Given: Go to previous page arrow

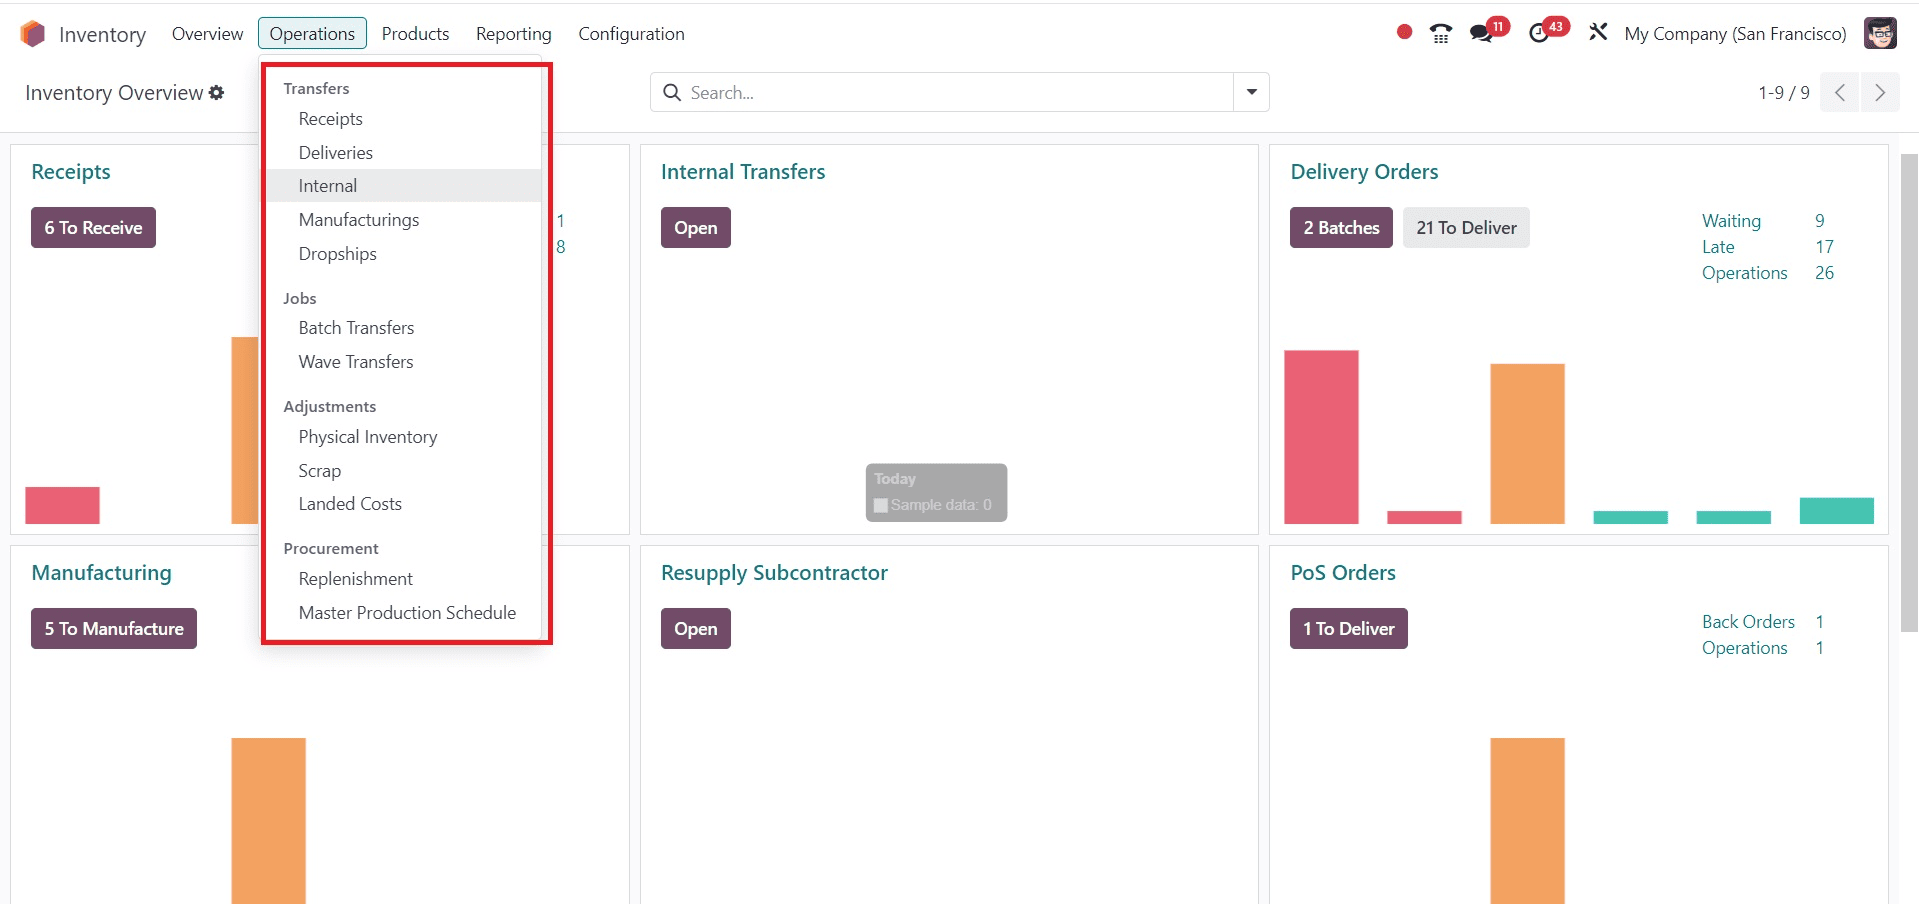Looking at the screenshot, I should coord(1839,93).
